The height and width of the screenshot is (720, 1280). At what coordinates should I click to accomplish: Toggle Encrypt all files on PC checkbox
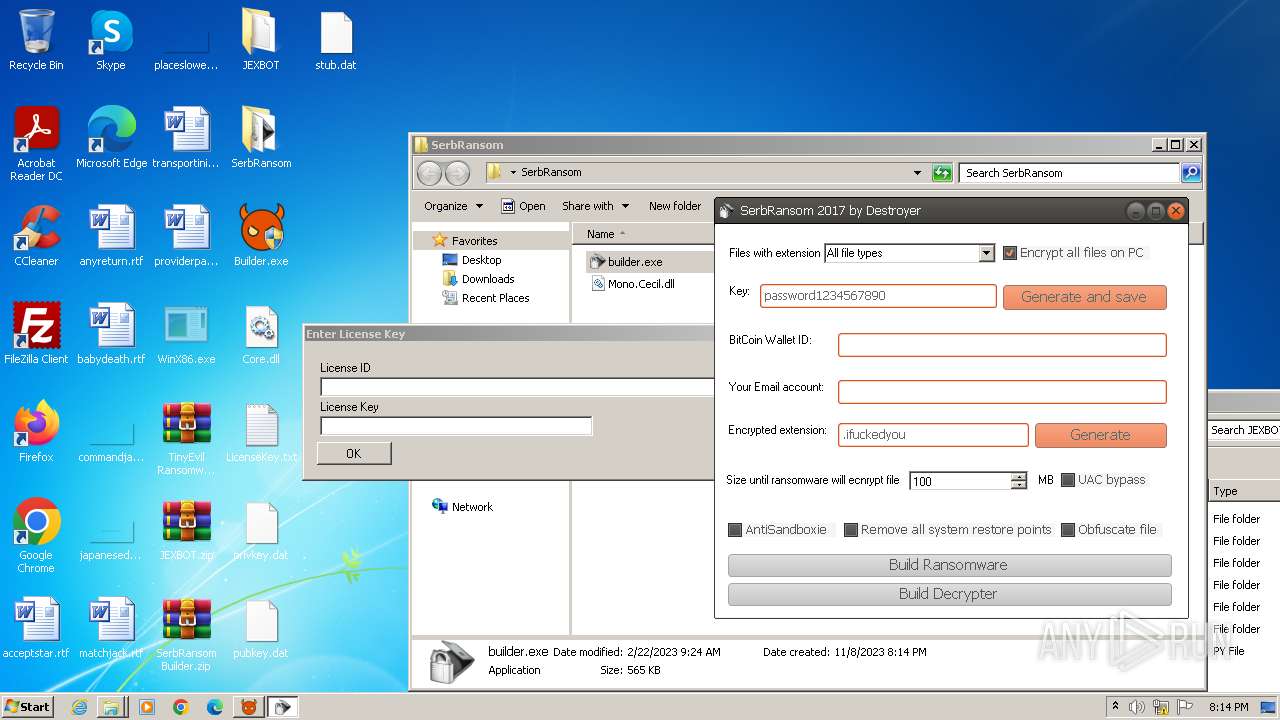[1010, 253]
